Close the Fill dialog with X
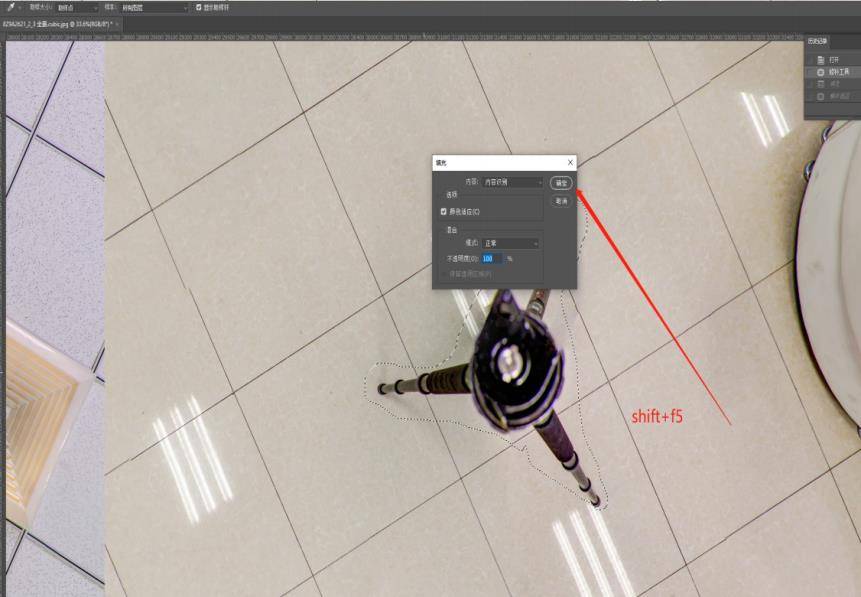The image size is (861, 597). 570,161
